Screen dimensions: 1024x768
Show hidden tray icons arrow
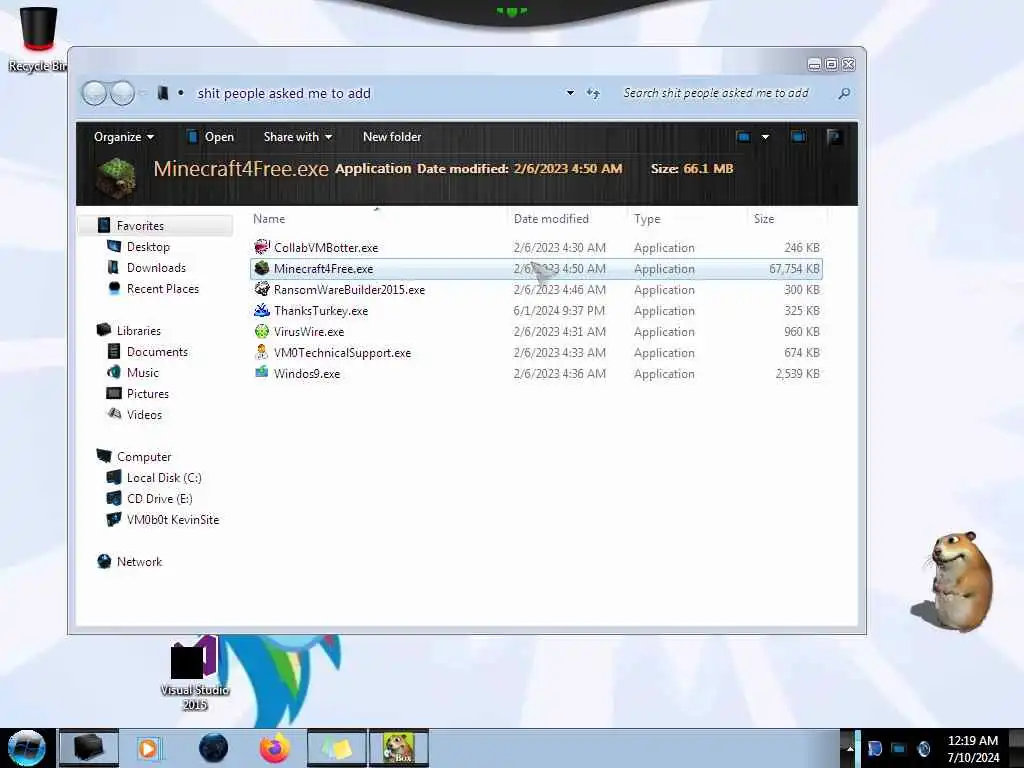click(850, 748)
